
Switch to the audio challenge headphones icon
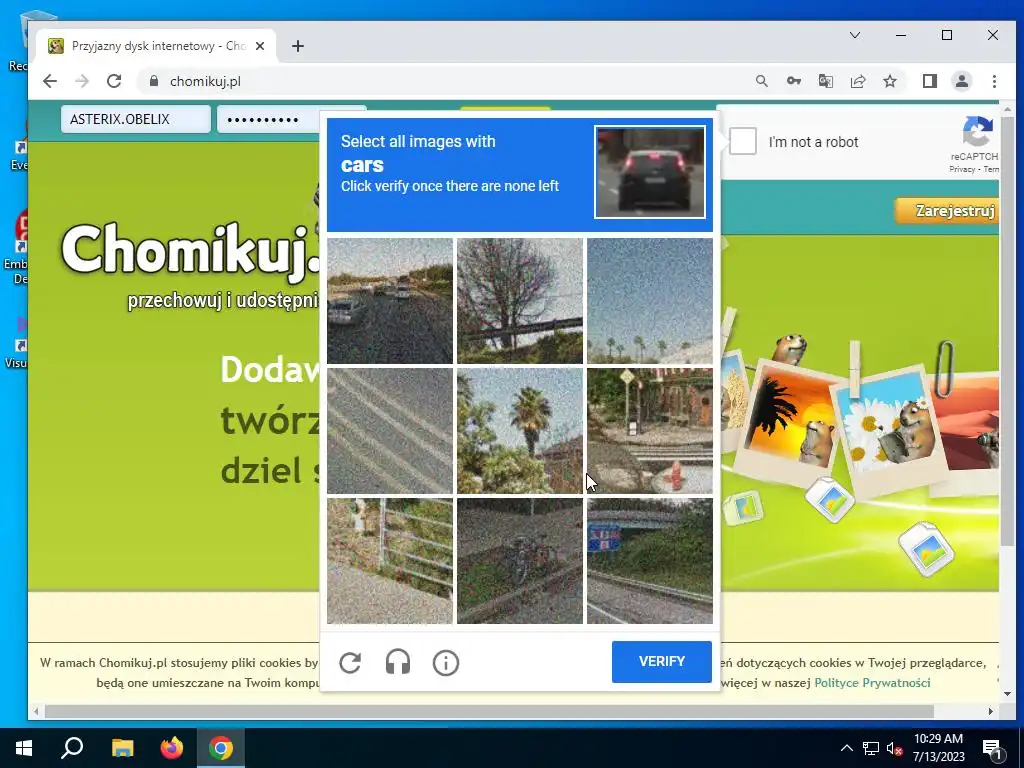(x=398, y=662)
